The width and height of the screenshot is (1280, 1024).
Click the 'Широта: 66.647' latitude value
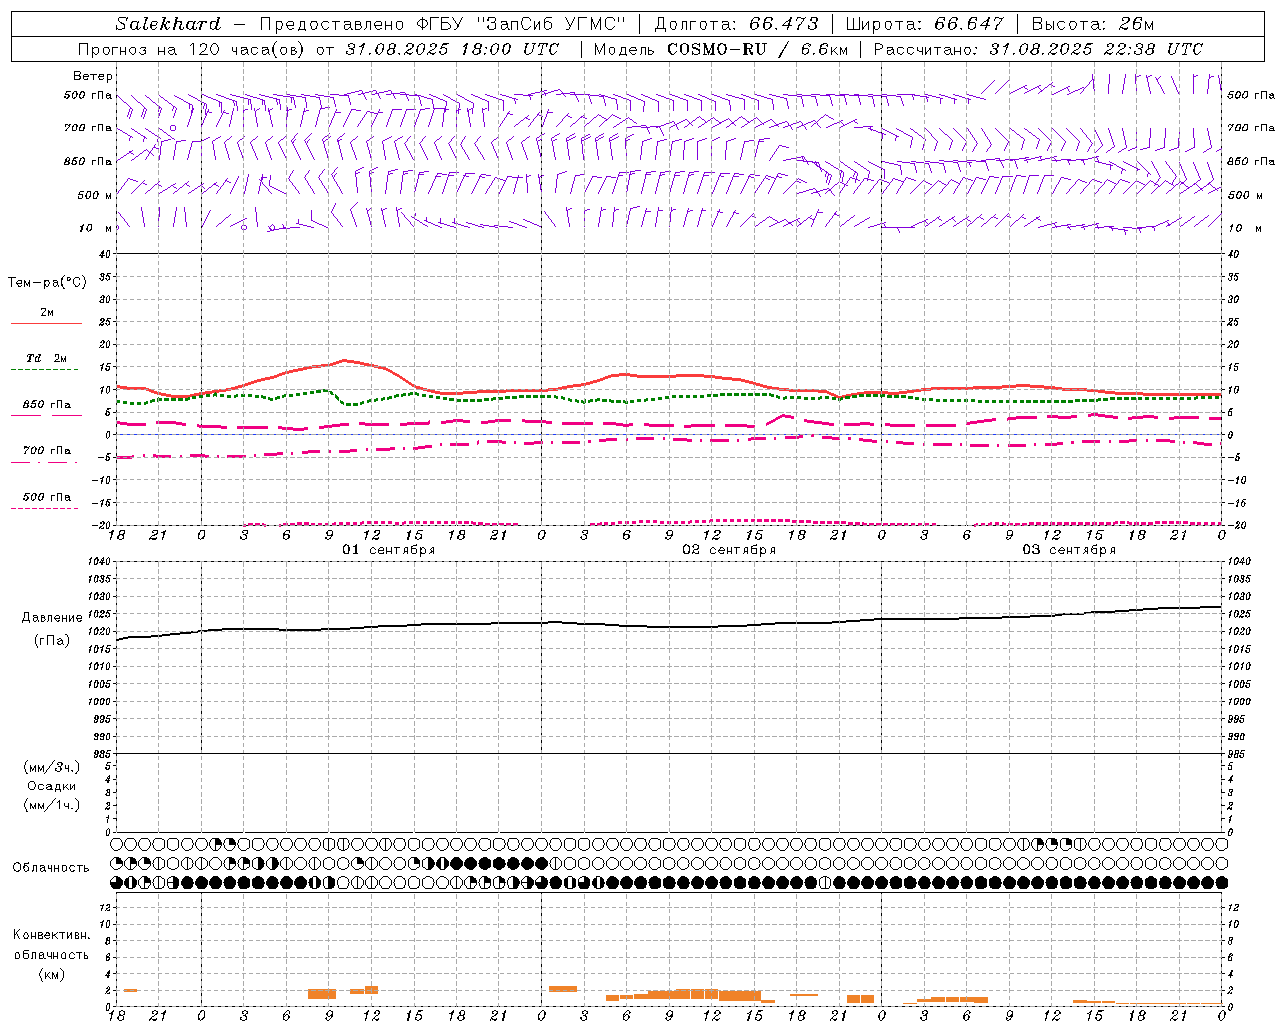pos(924,24)
